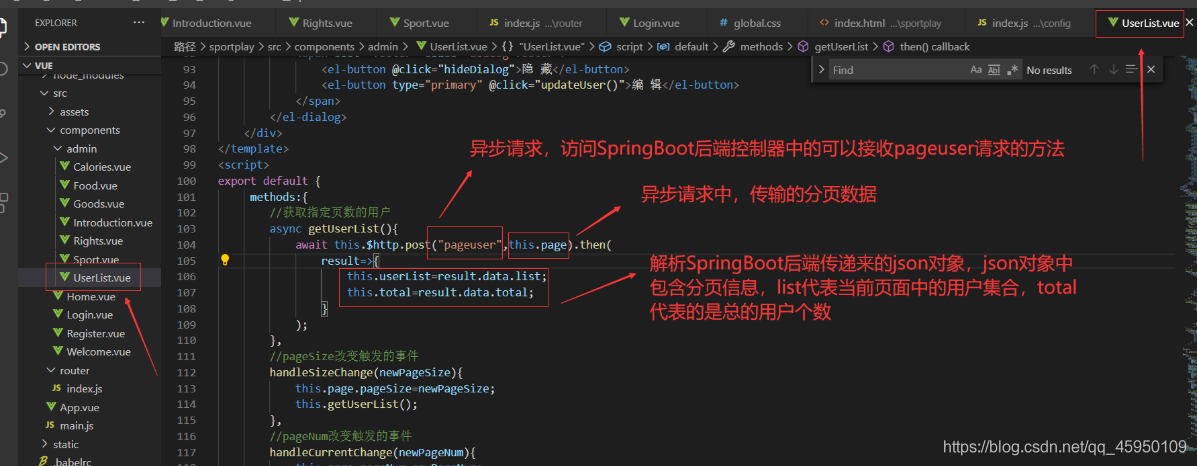This screenshot has height=466, width=1197.
Task: Switch to the global.css editor tab
Action: tap(750, 23)
